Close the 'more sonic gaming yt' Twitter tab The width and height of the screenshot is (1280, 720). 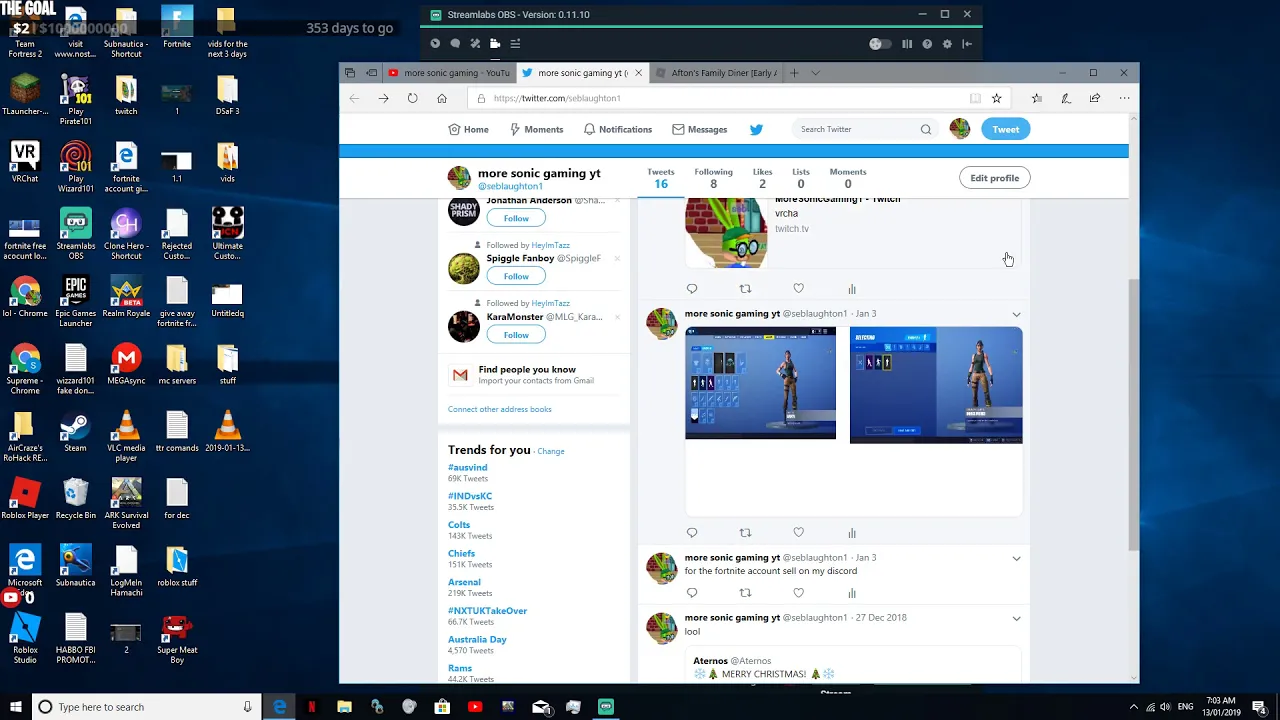tap(638, 72)
